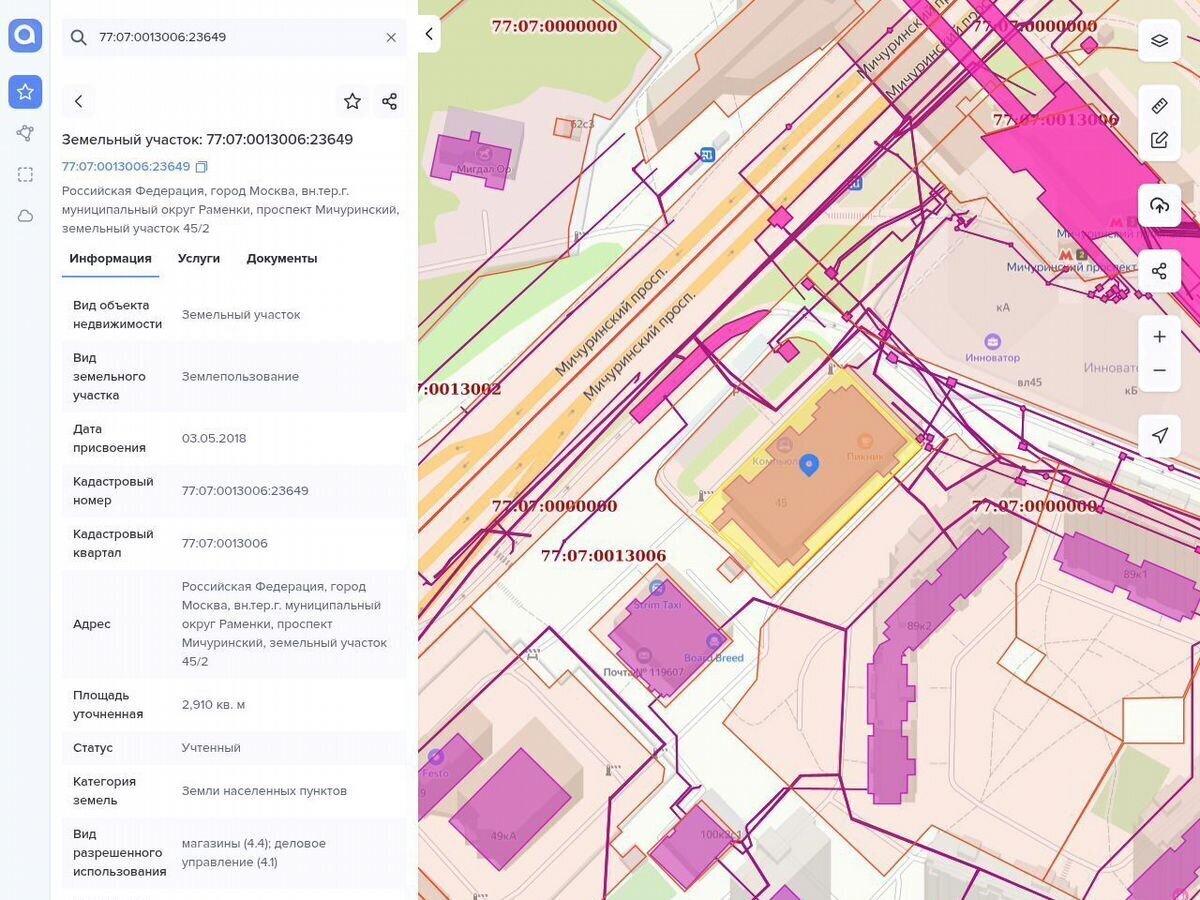
Task: Select the Кадастровый квартал value 77:07:0013006
Action: (225, 543)
